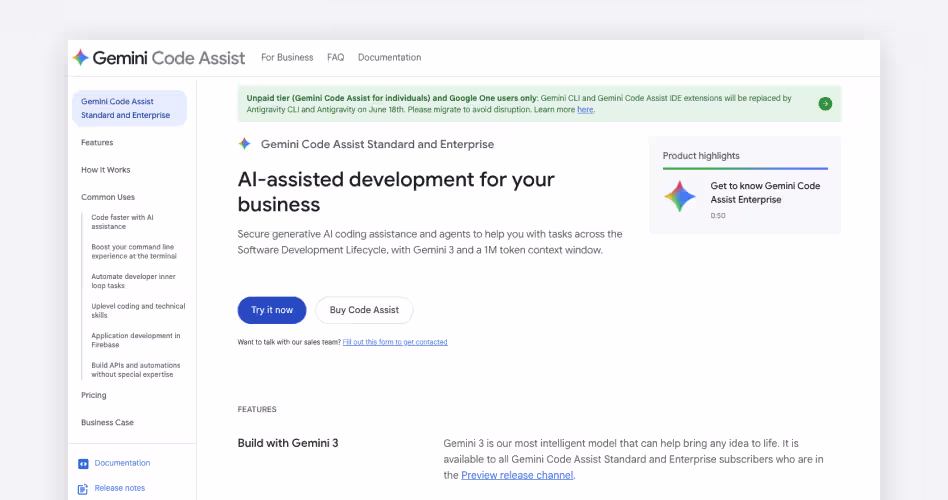948x500 pixels.
Task: Open the Documentation link in sidebar footer
Action: click(x=122, y=463)
